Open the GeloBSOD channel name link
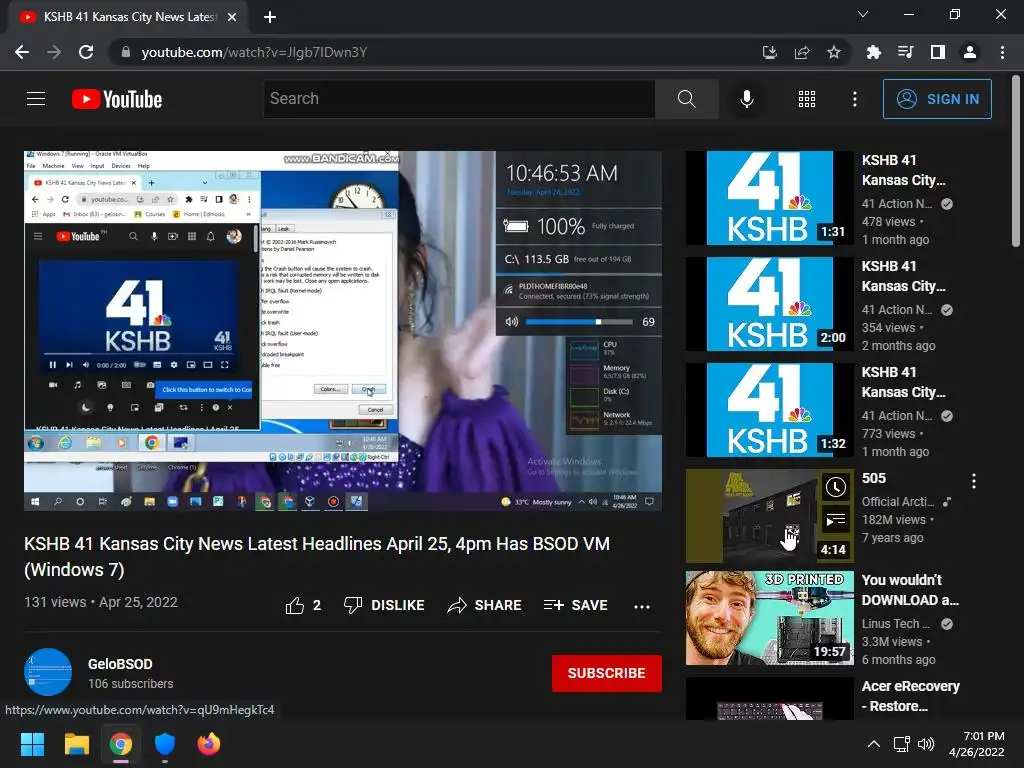Screen dimensions: 1024x768 pos(120,664)
